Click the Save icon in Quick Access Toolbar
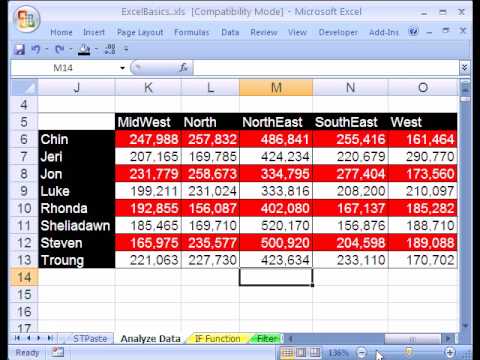Viewport: 480px width, 360px height. [20, 50]
